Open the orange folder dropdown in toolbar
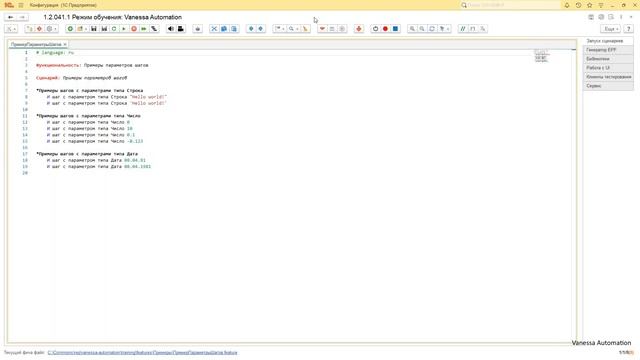The image size is (640, 360). [x=82, y=29]
